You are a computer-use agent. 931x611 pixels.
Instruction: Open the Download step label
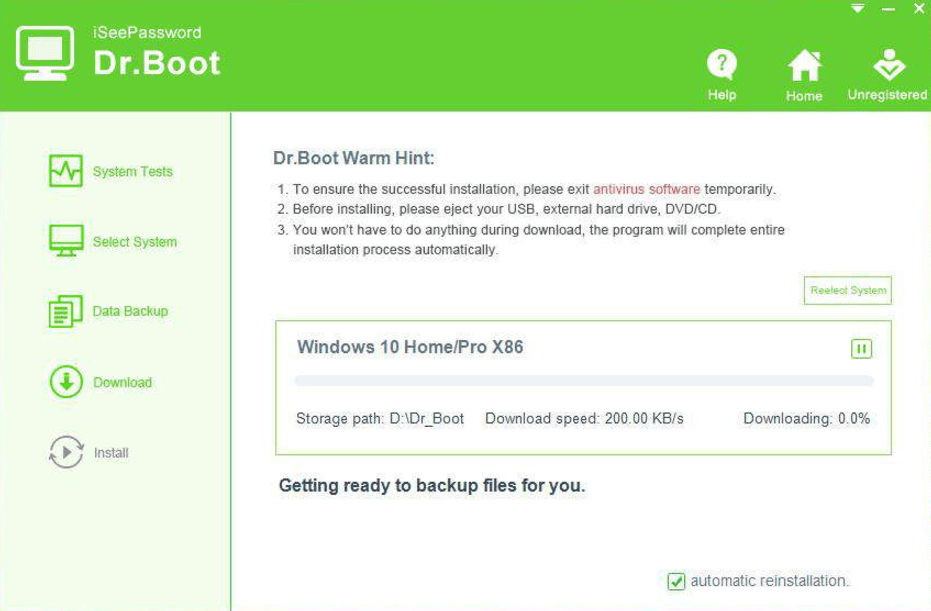(122, 382)
